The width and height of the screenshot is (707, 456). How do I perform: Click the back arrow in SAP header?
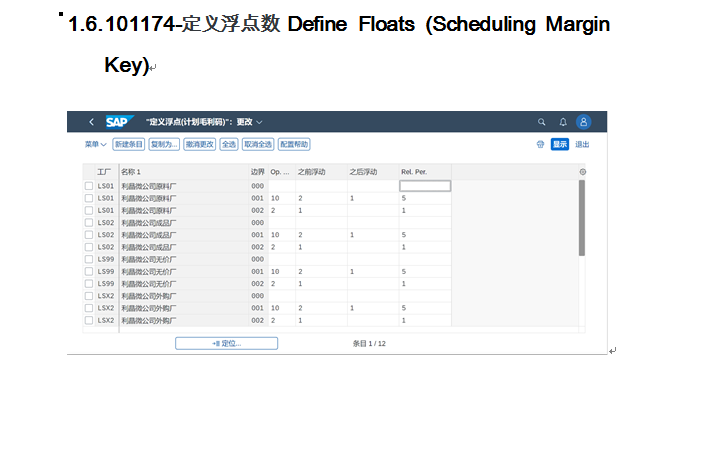pyautogui.click(x=92, y=122)
